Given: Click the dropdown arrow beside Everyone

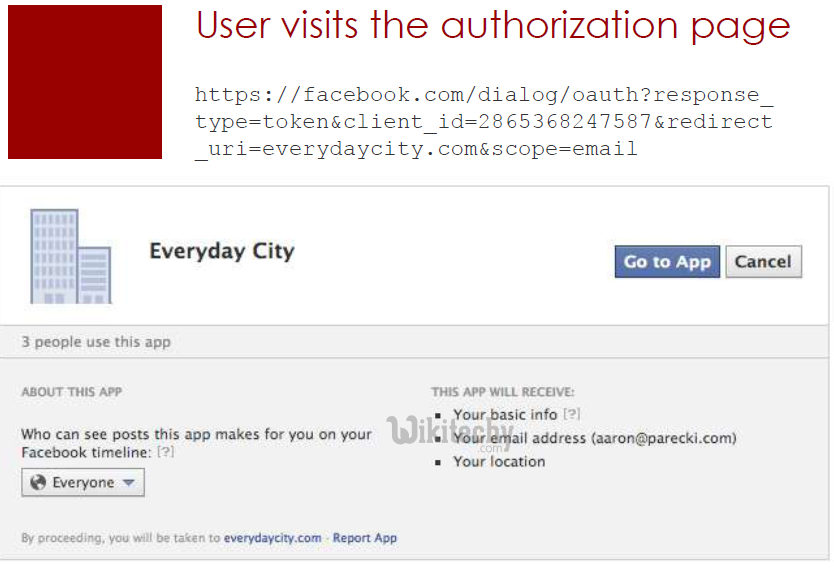Looking at the screenshot, I should click(x=128, y=482).
